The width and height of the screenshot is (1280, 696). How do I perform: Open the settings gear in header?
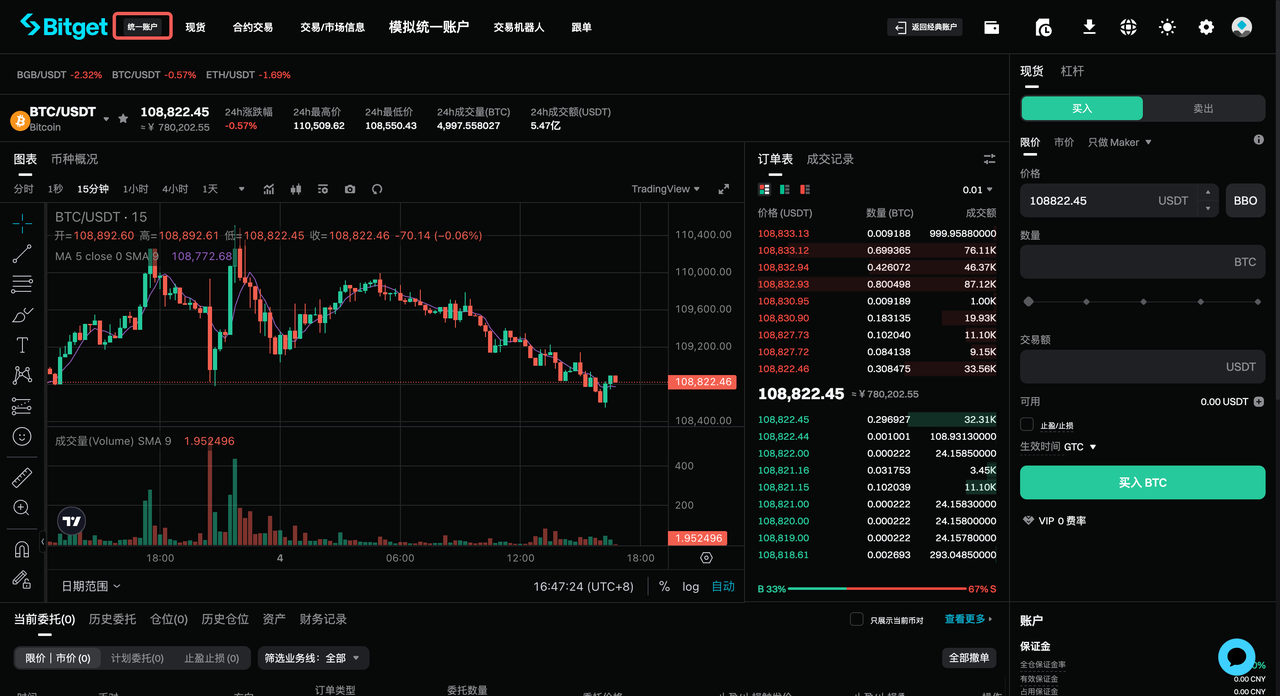tap(1206, 27)
